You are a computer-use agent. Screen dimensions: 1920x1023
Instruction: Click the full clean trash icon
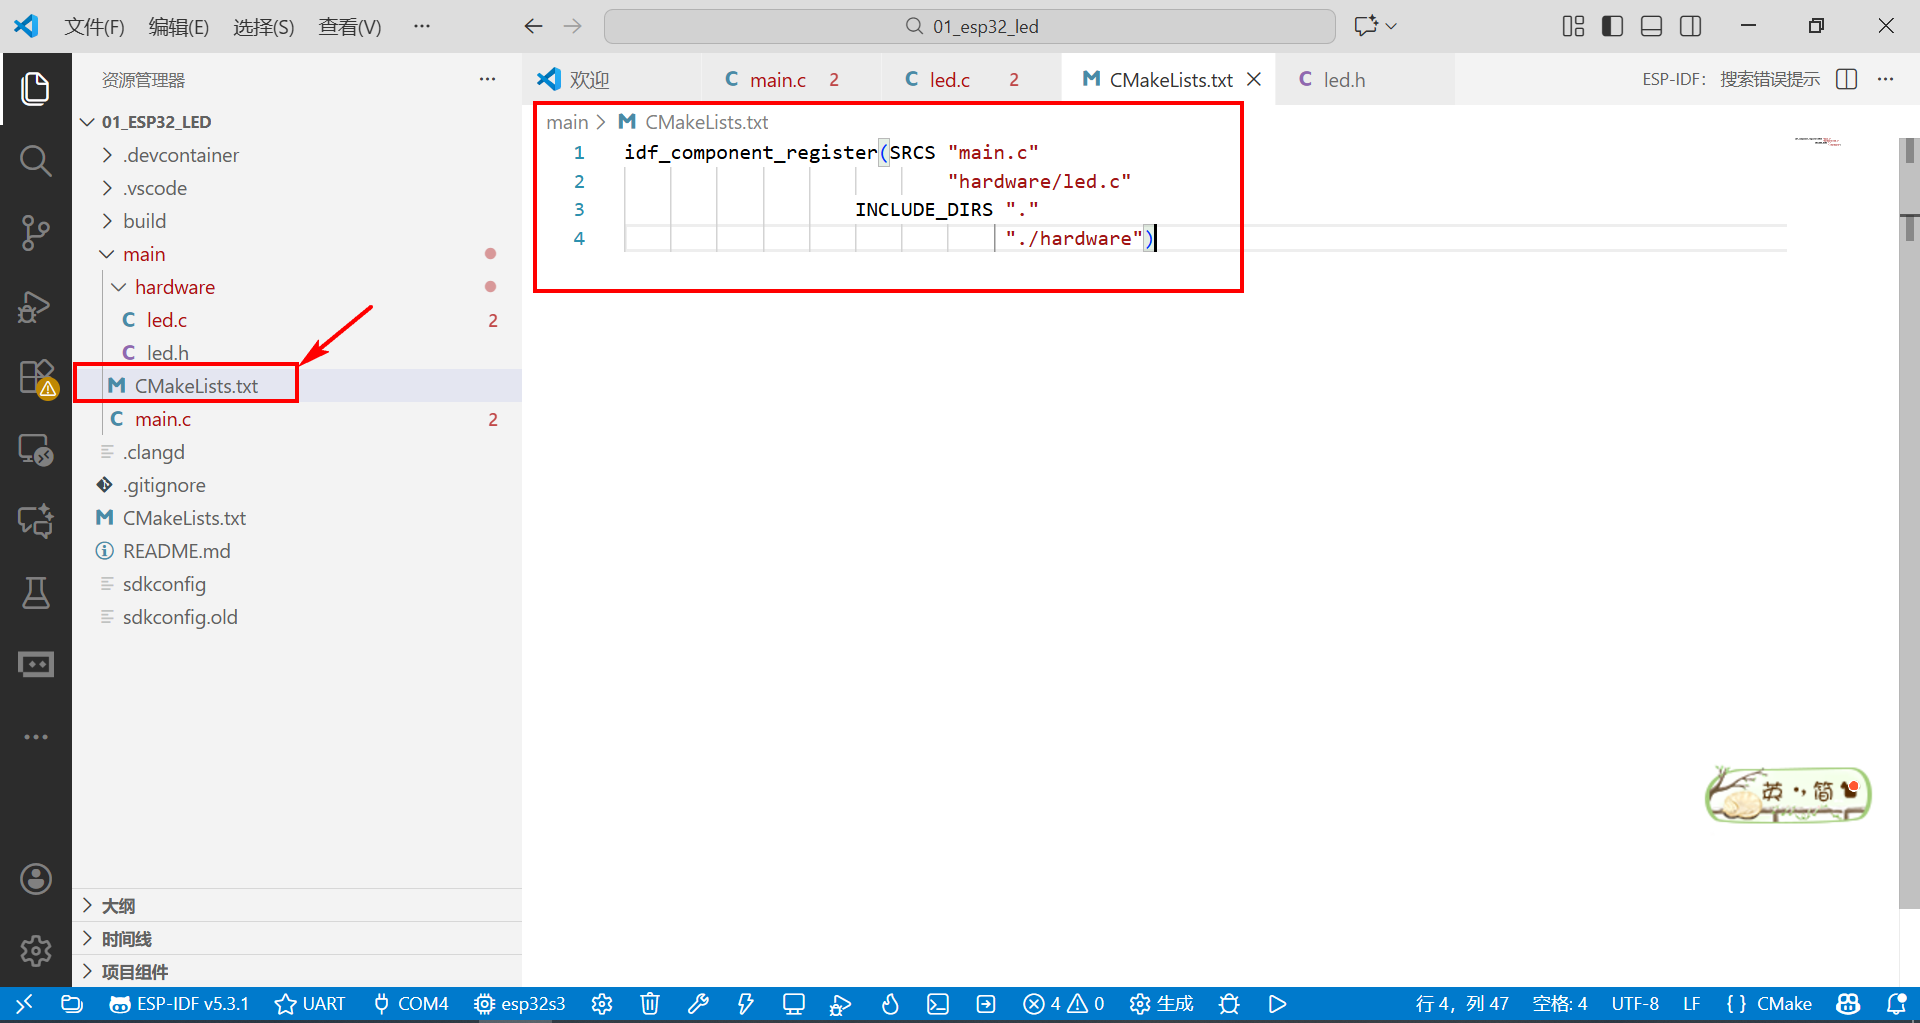tap(650, 1003)
